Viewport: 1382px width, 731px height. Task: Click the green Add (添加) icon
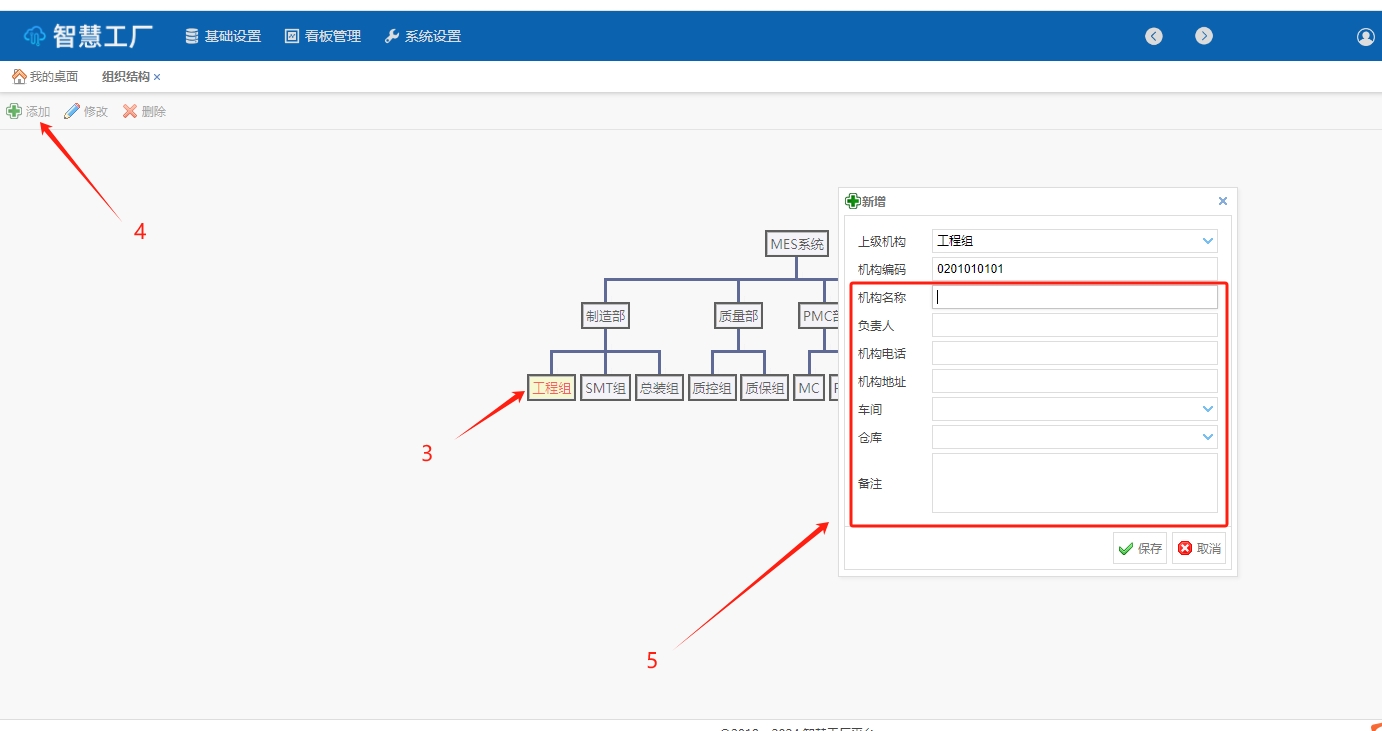click(x=14, y=112)
